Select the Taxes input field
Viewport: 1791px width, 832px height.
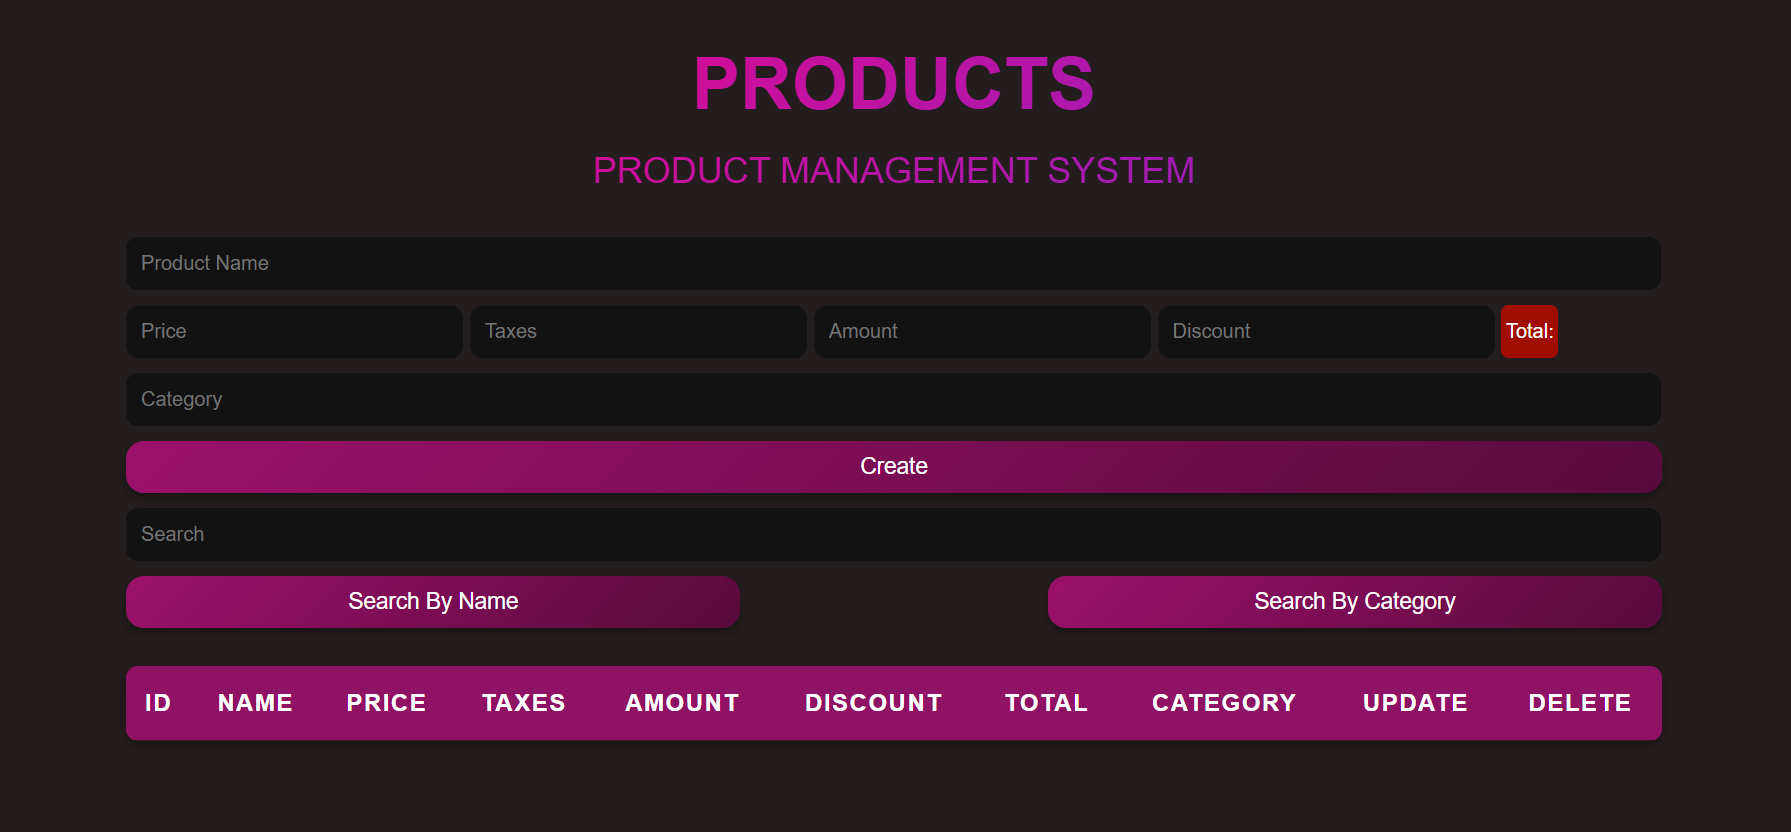click(x=638, y=331)
